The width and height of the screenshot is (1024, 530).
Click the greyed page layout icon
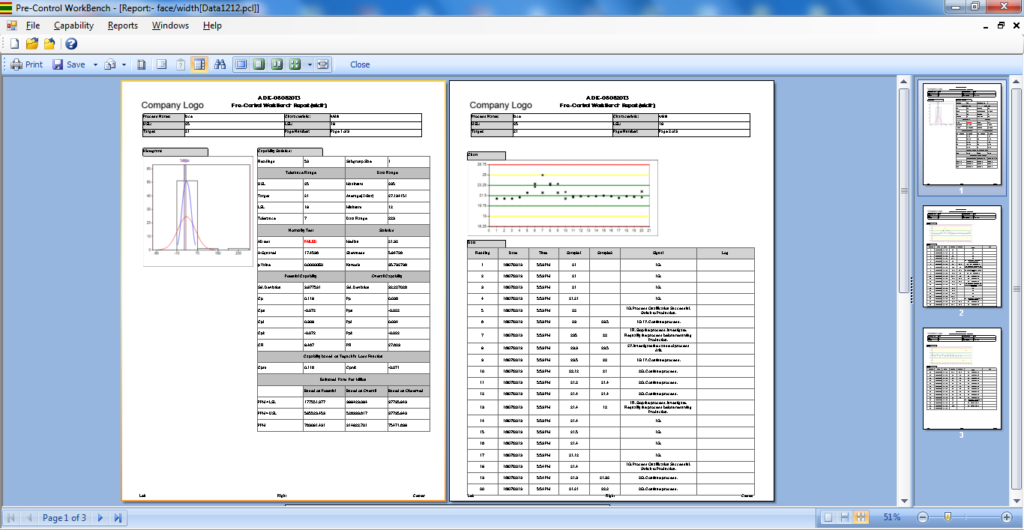161,65
